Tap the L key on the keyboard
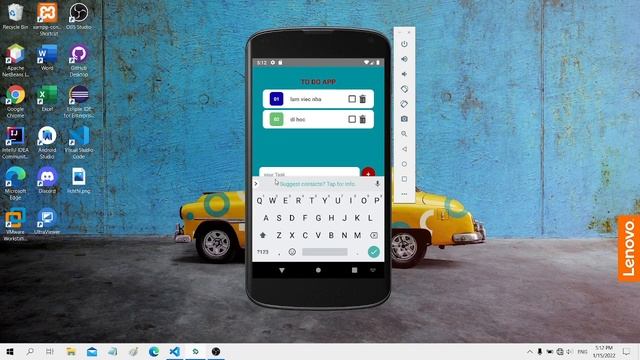This screenshot has height=360, width=640. click(x=370, y=218)
